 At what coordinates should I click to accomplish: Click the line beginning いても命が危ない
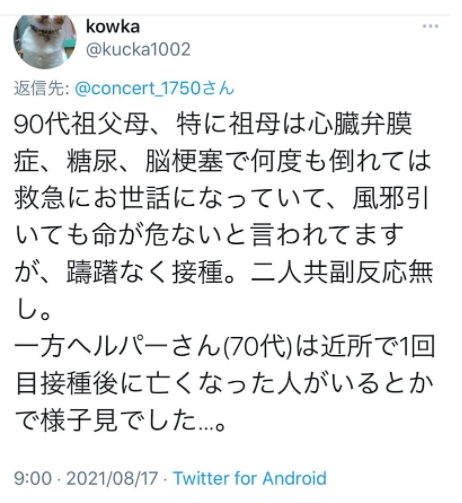point(209,235)
